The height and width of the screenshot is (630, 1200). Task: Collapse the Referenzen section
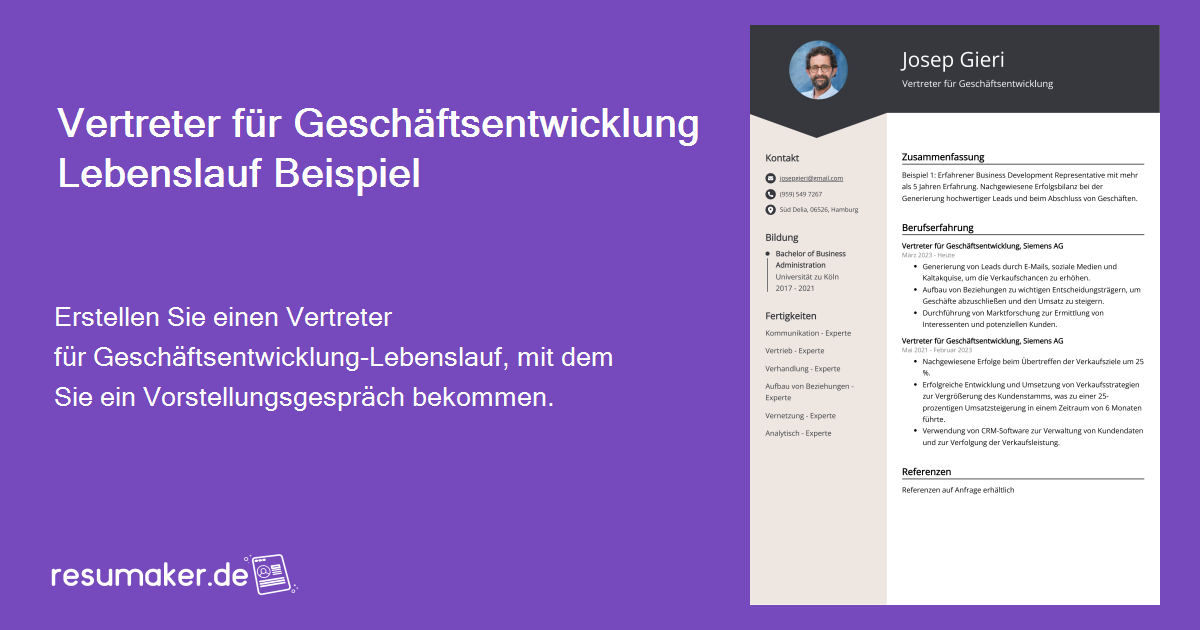click(926, 471)
